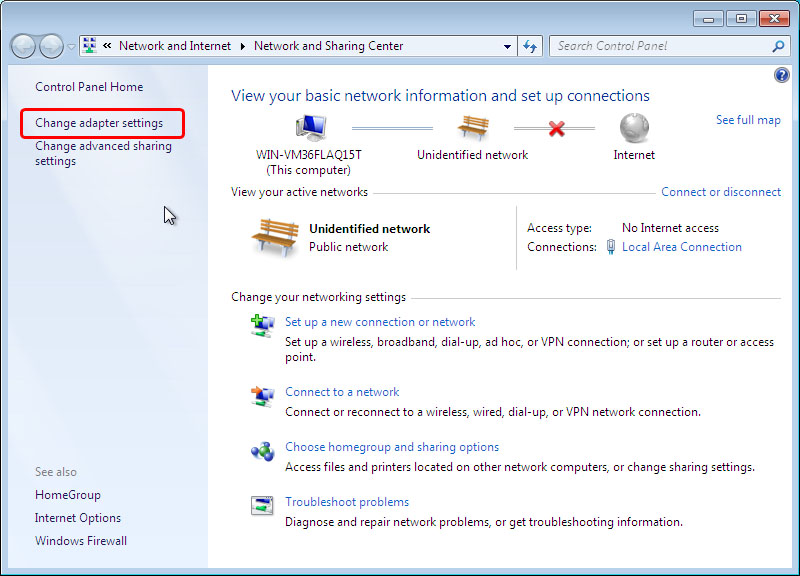Click the active network bench icon
The width and height of the screenshot is (800, 576).
275,237
